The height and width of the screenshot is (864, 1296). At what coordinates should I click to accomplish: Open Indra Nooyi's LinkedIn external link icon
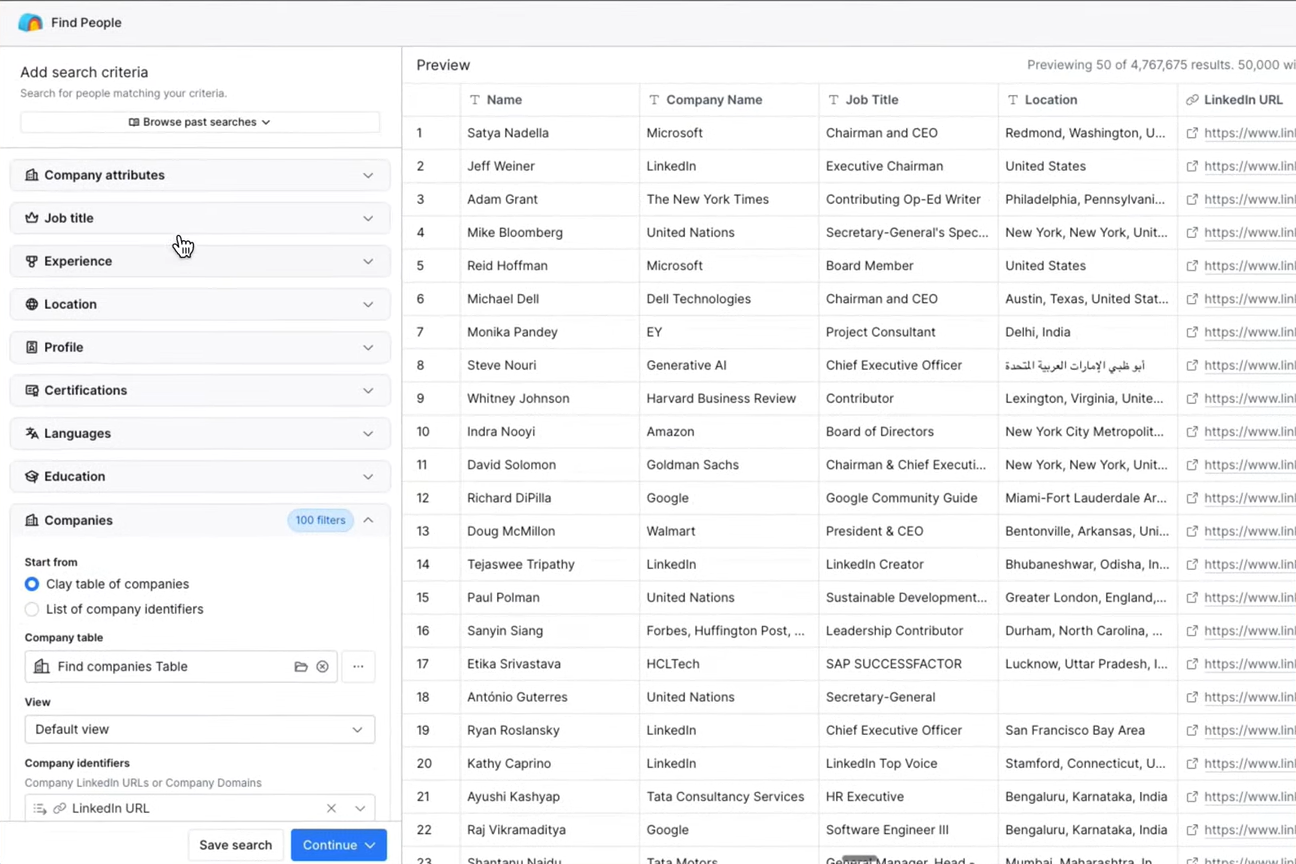[x=1192, y=431]
